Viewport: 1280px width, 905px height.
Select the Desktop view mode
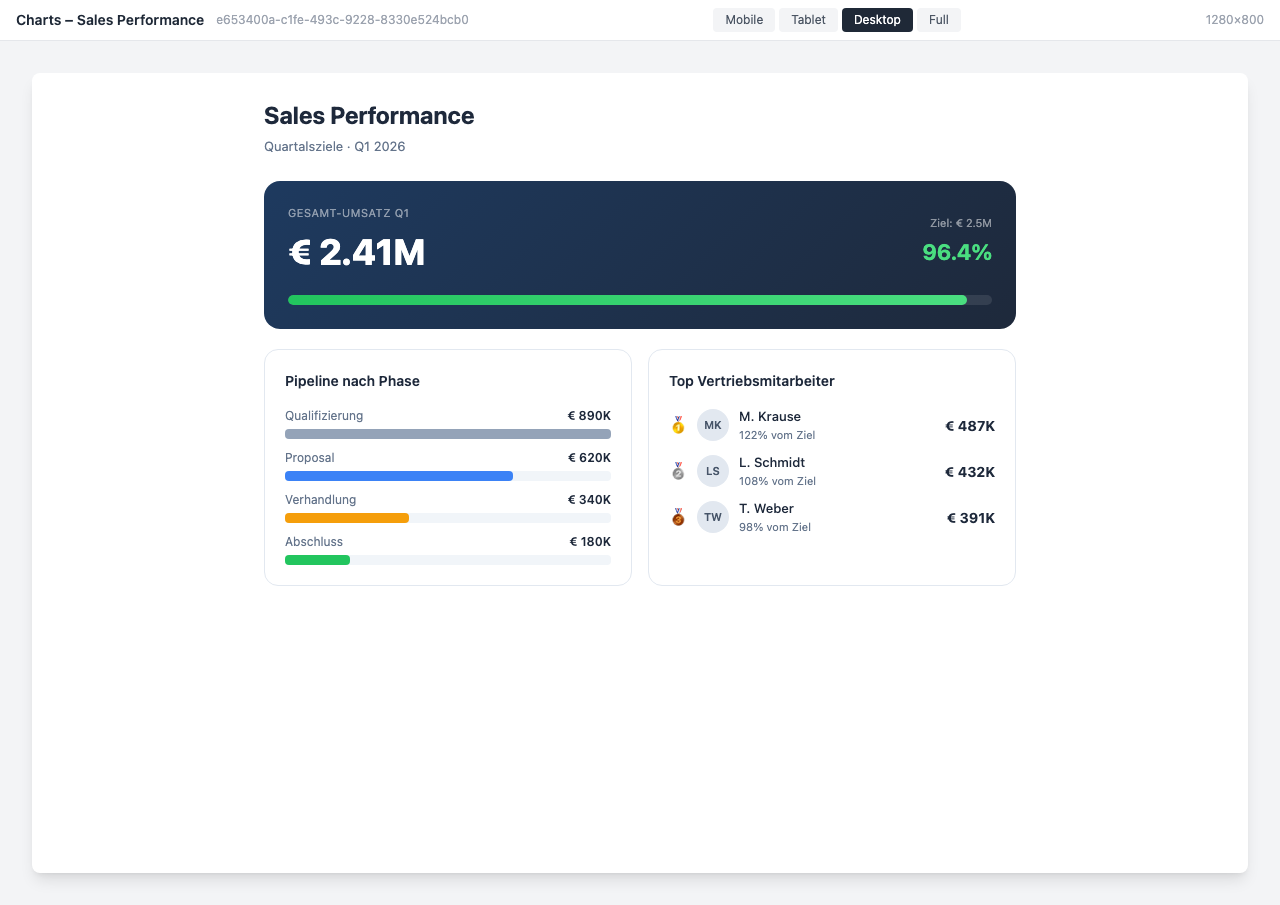click(877, 19)
